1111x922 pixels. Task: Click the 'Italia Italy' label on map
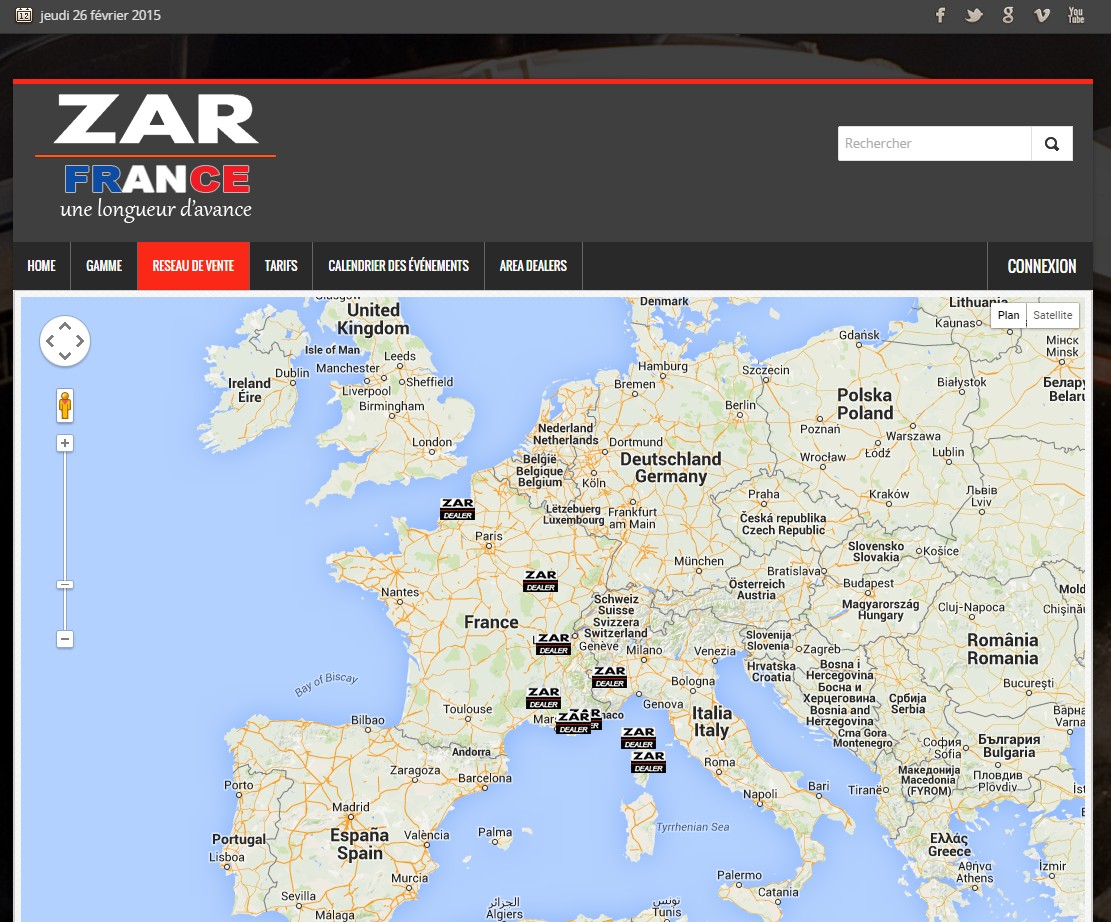[712, 721]
